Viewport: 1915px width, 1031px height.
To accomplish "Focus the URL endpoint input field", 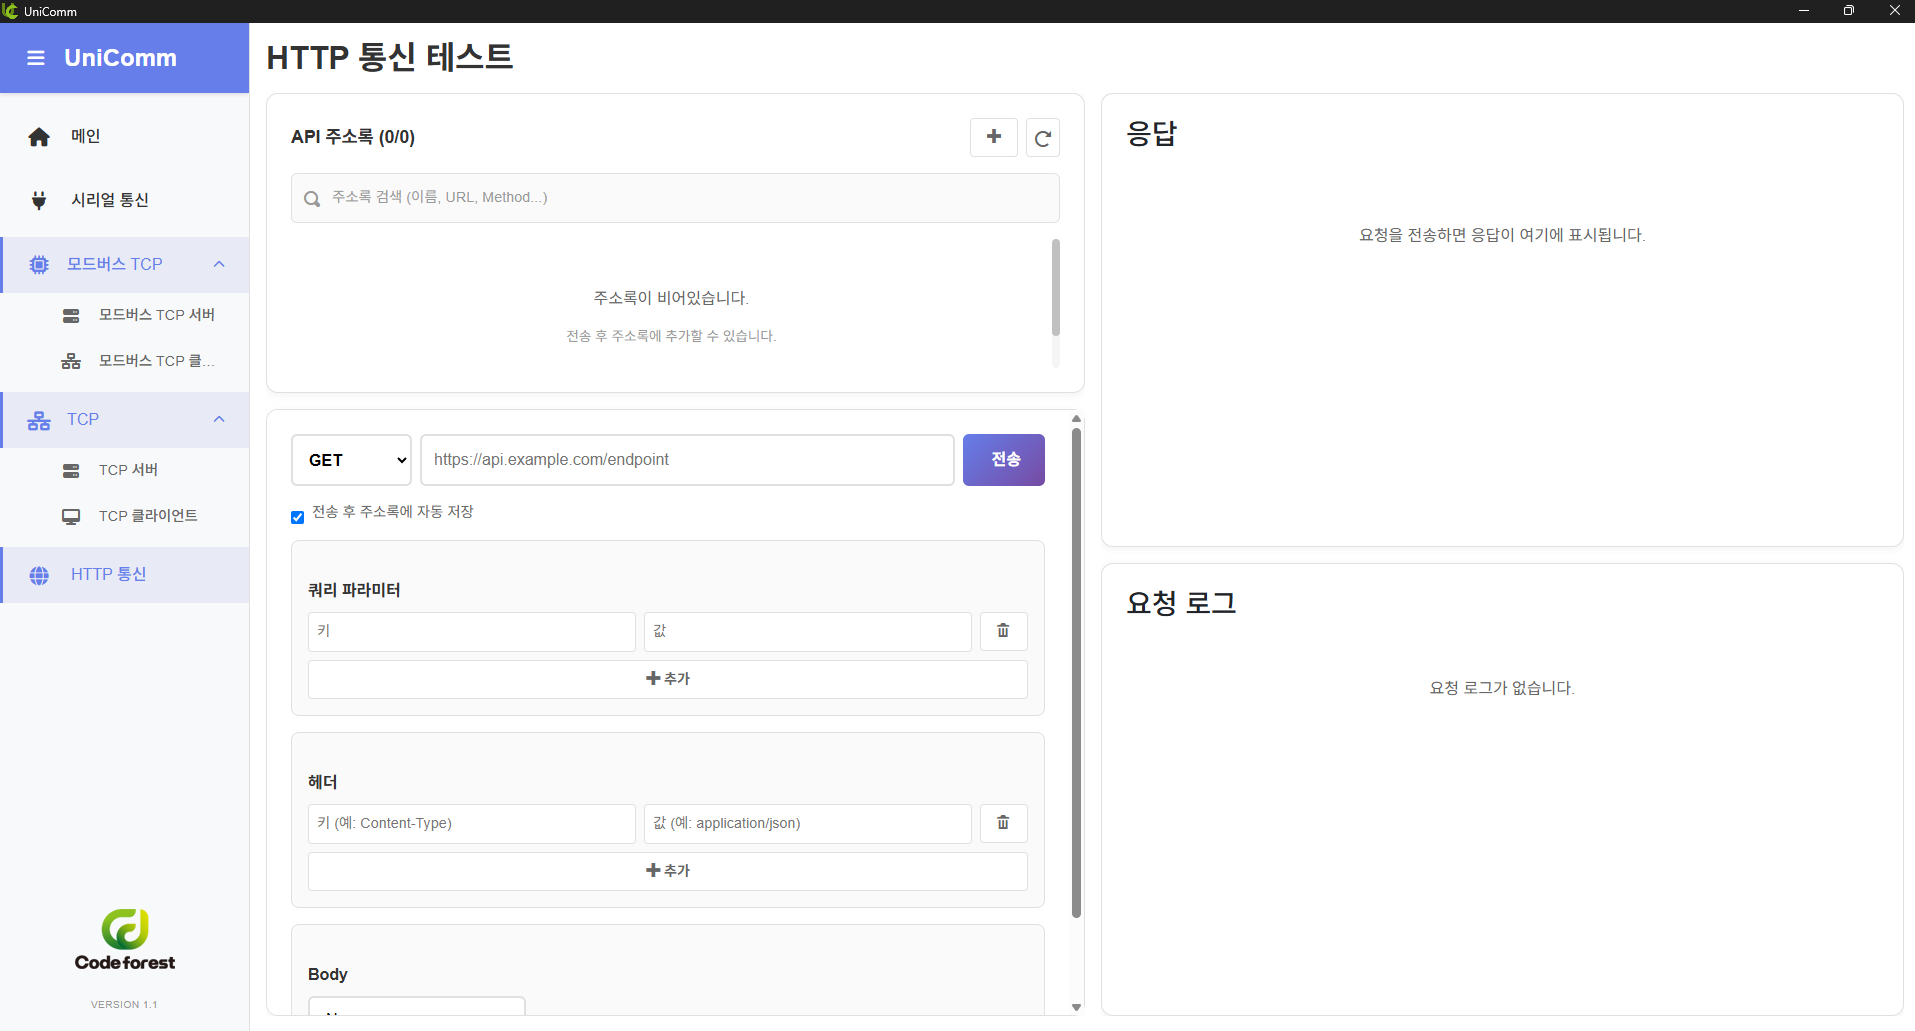I will pyautogui.click(x=688, y=460).
